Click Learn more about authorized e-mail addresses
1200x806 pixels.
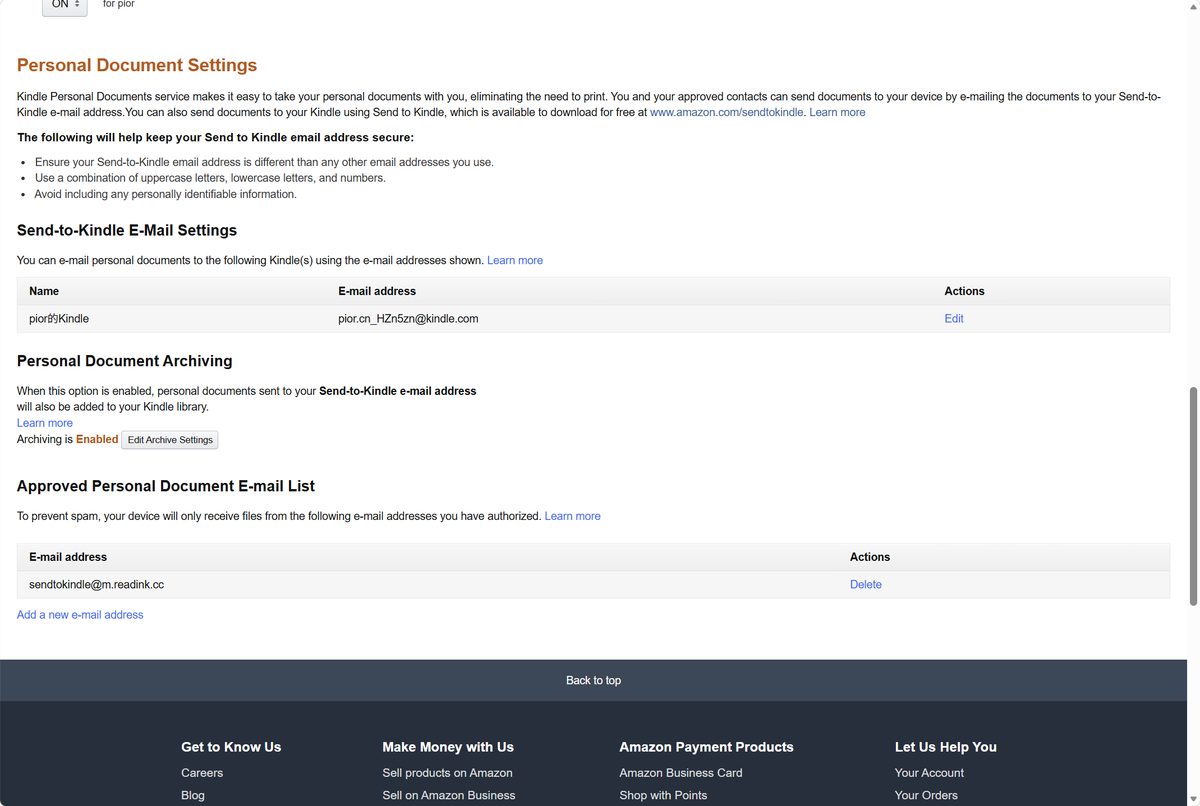pos(573,516)
